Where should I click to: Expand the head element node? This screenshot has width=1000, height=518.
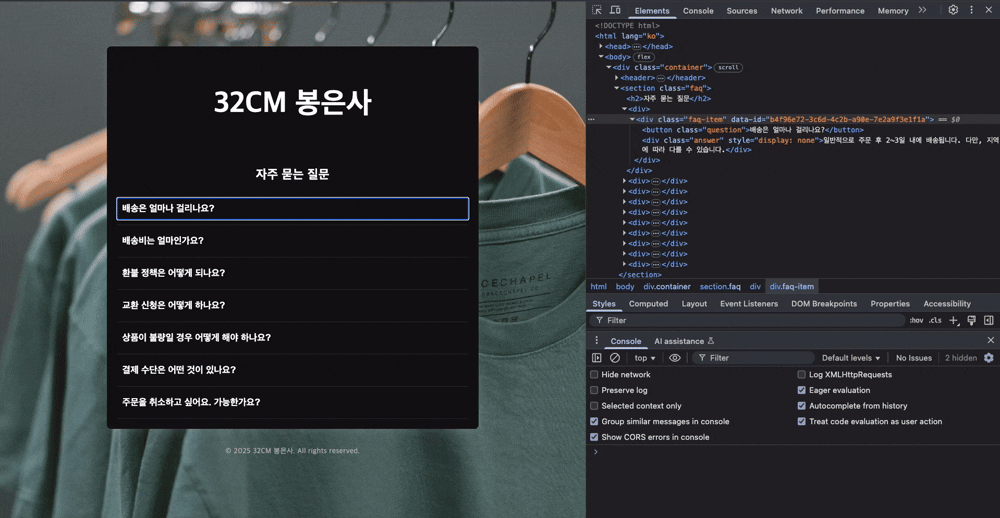(x=601, y=47)
